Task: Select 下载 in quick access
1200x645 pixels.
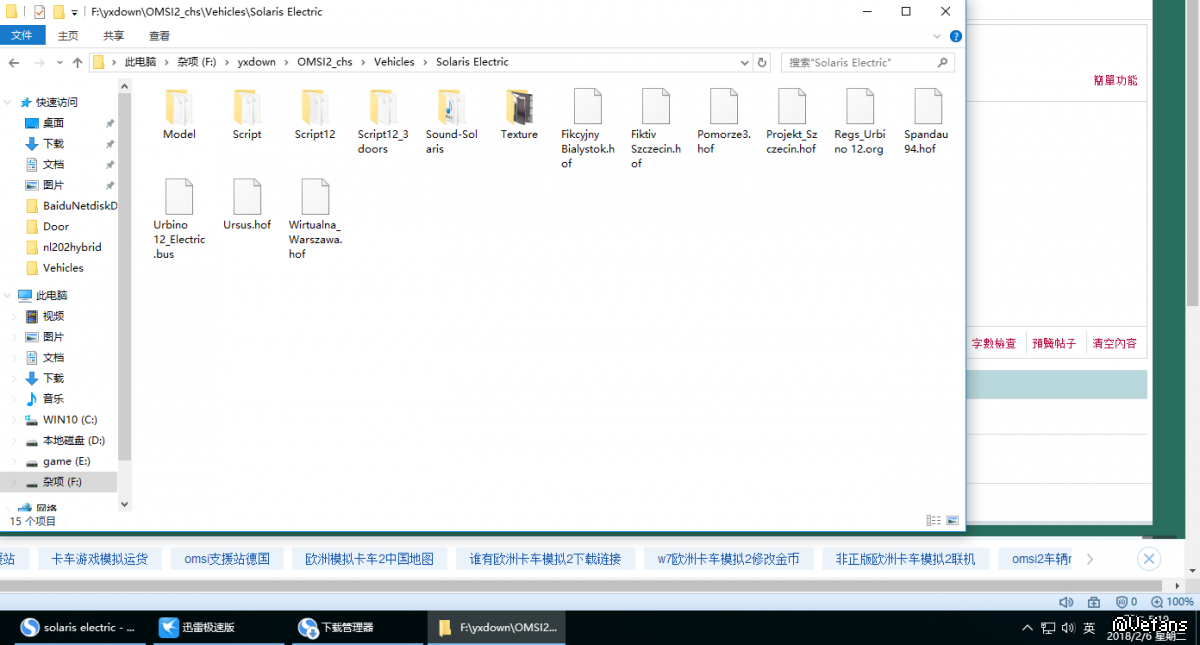Action: click(x=53, y=144)
